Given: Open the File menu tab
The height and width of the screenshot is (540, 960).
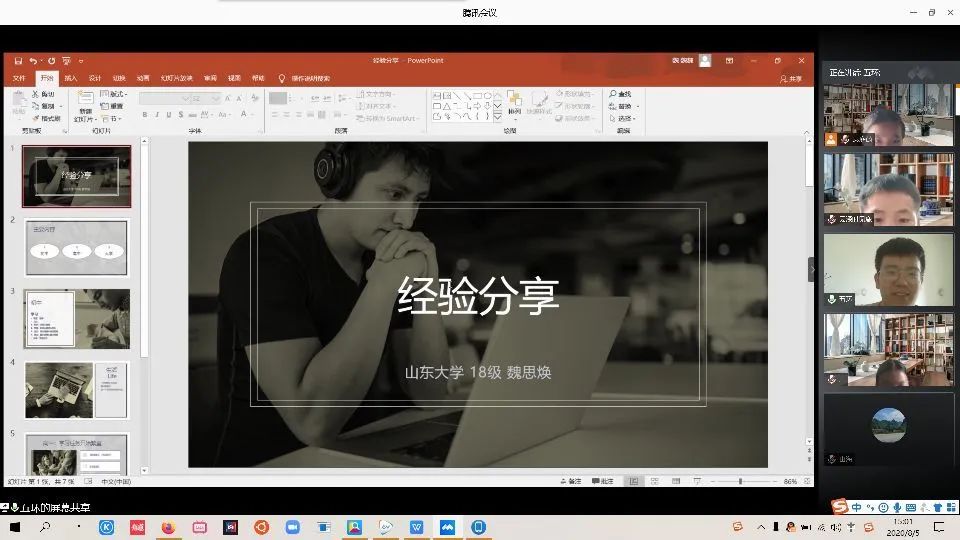Looking at the screenshot, I should 19,78.
